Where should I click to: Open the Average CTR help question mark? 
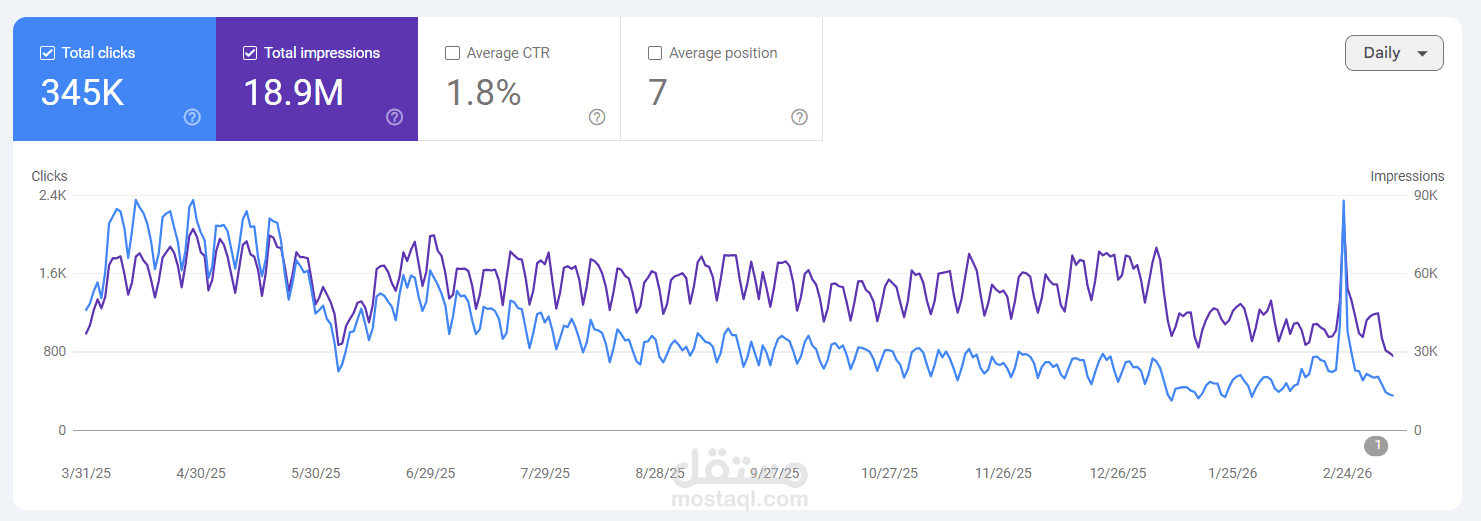(x=597, y=117)
